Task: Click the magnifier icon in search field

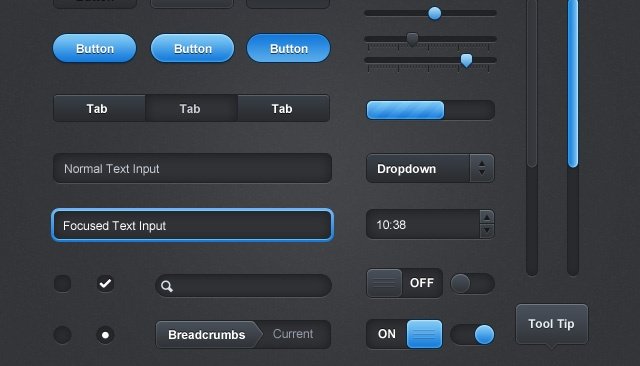Action: click(x=167, y=286)
